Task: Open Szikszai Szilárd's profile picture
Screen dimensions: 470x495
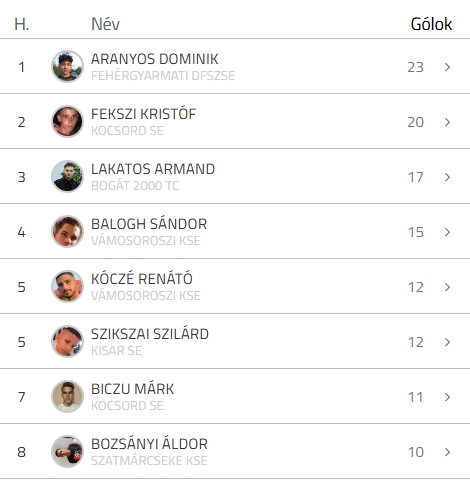Action: tap(67, 341)
